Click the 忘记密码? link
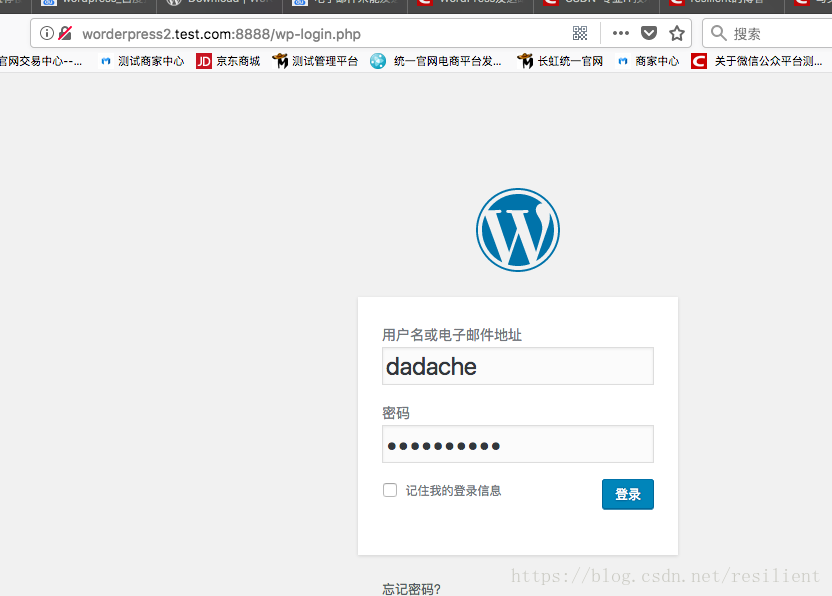The width and height of the screenshot is (832, 596). pyautogui.click(x=411, y=589)
